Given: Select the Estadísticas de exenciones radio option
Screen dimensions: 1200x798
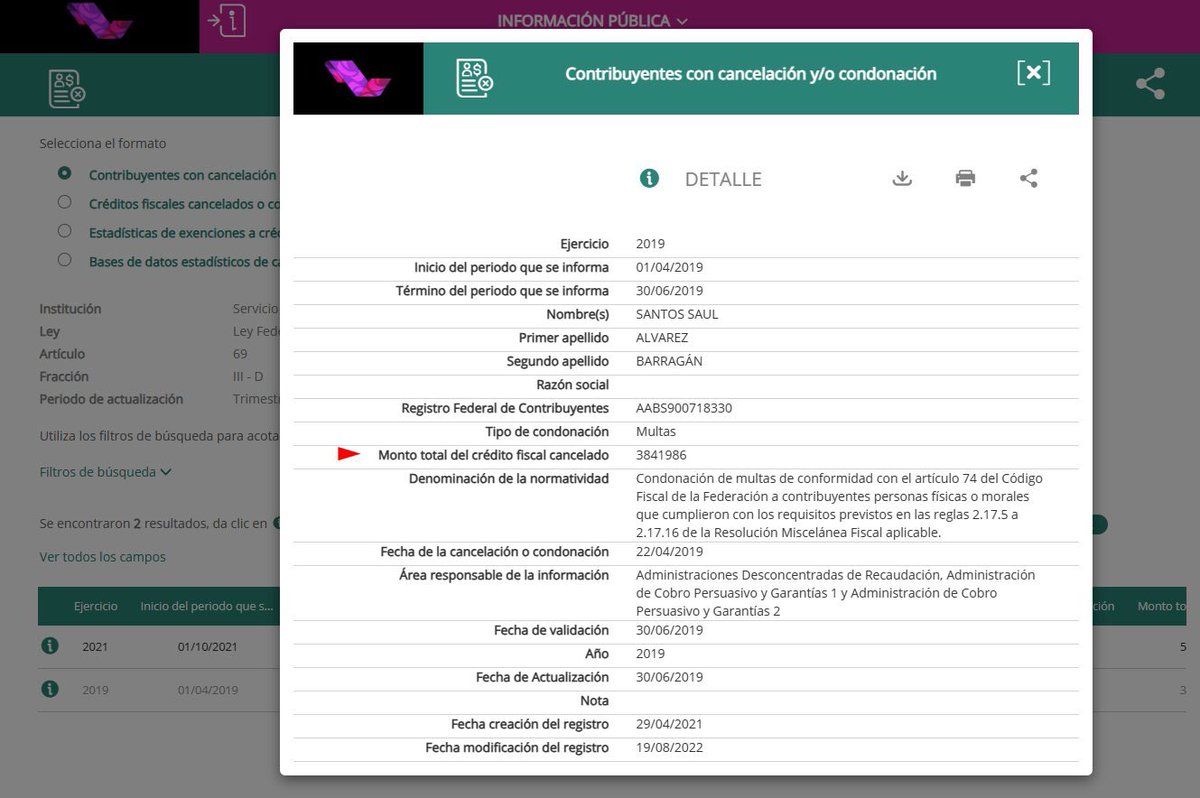Looking at the screenshot, I should [65, 231].
